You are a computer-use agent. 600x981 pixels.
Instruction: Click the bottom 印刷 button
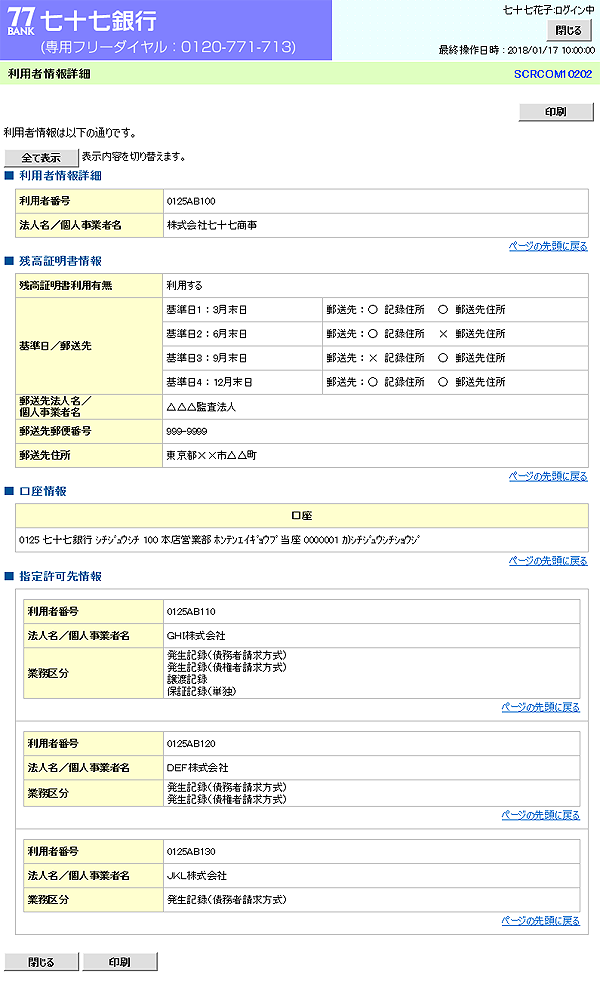coord(119,962)
